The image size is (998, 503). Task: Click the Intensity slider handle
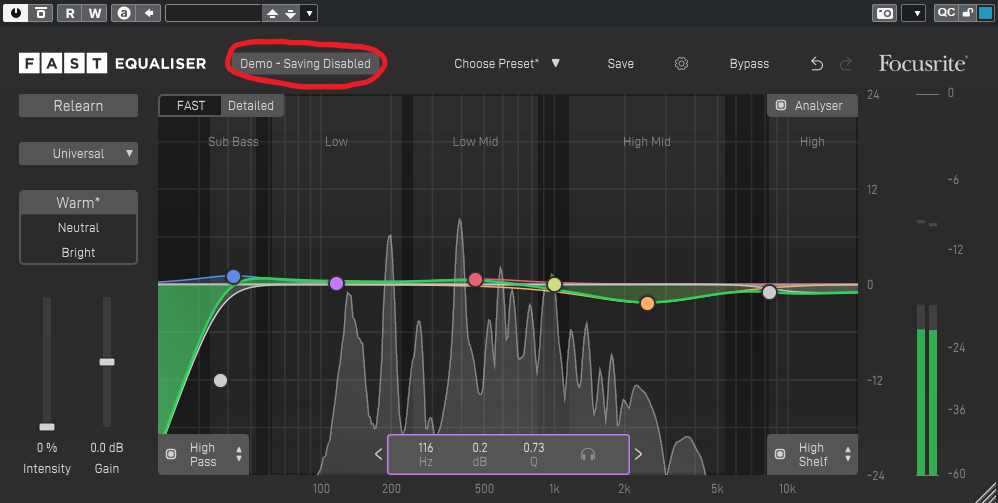(x=46, y=427)
